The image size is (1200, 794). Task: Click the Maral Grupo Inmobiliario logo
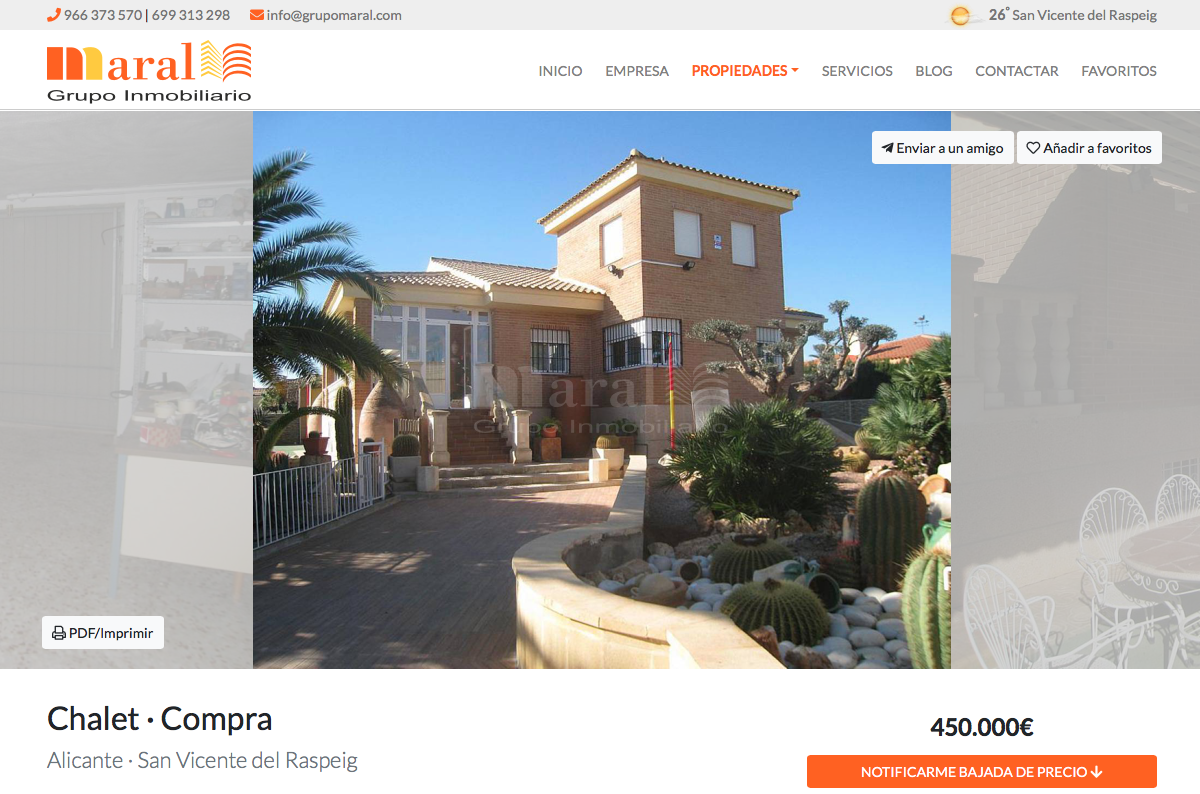pyautogui.click(x=149, y=71)
